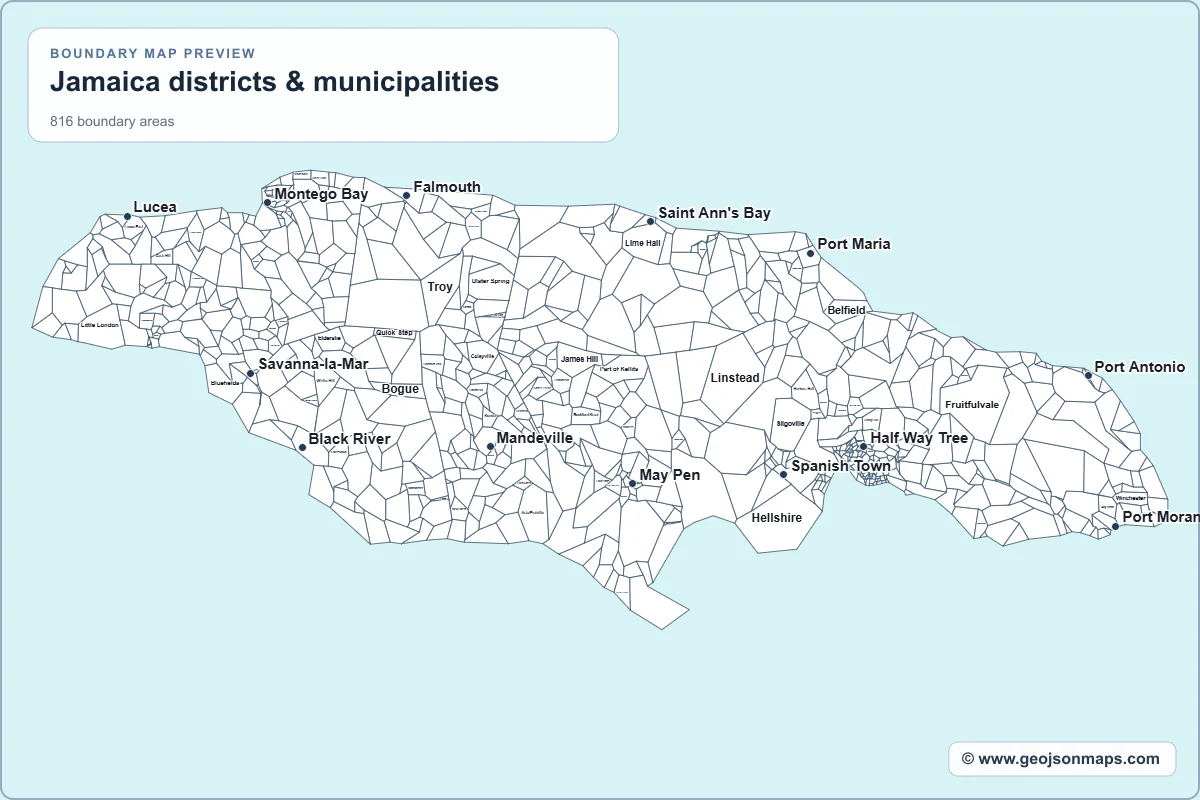Click the Saint Ann's Bay marker dot
This screenshot has width=1200, height=800.
(x=650, y=222)
